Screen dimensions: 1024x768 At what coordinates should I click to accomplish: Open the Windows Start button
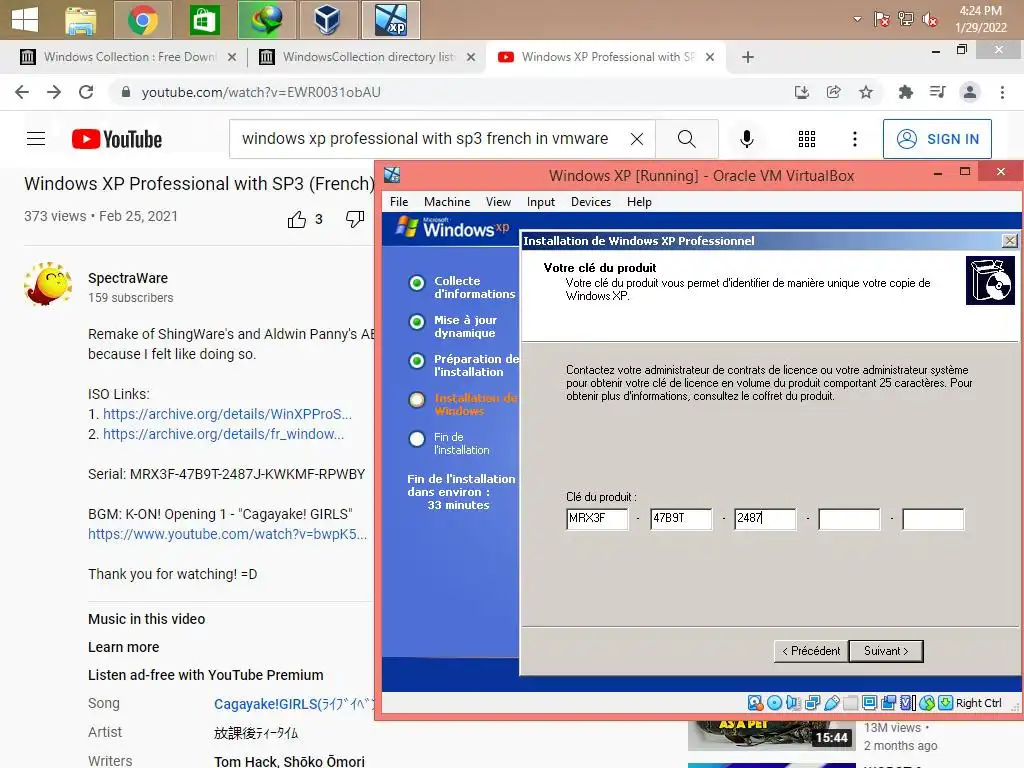pos(24,20)
